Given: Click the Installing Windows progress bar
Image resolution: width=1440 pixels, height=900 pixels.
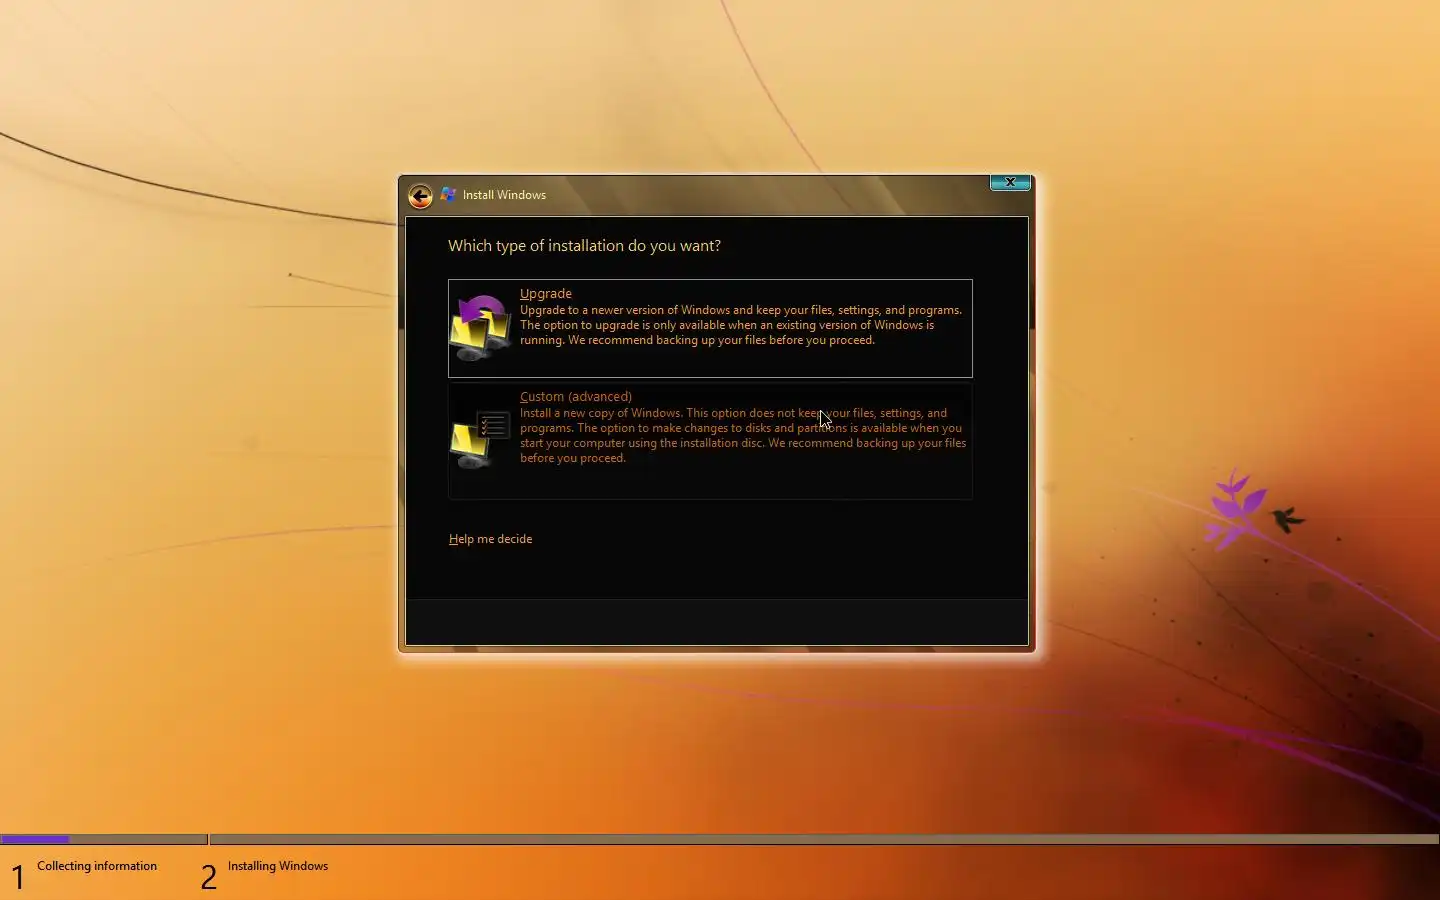Looking at the screenshot, I should pos(825,839).
